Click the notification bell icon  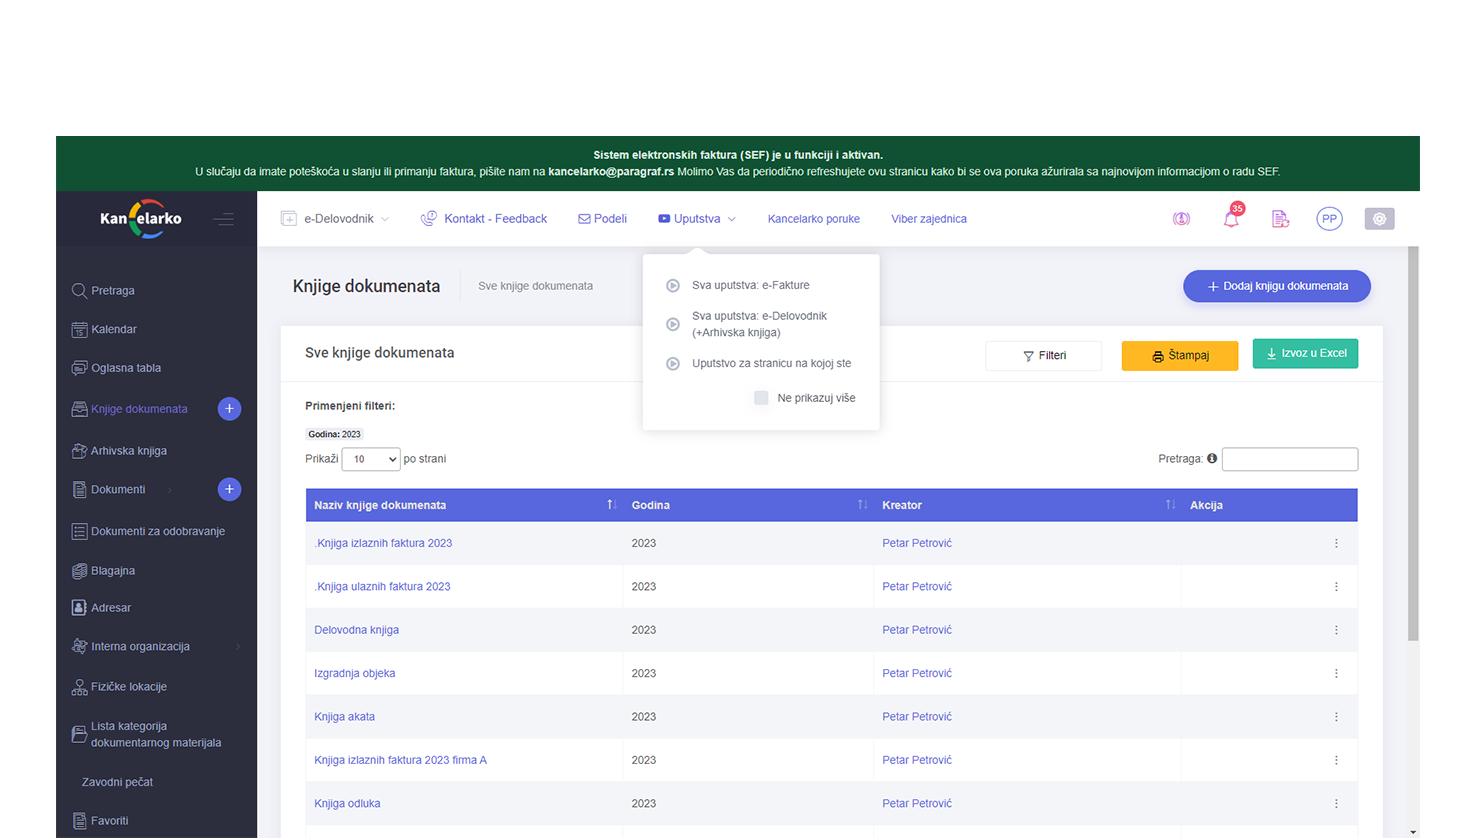[1231, 219]
